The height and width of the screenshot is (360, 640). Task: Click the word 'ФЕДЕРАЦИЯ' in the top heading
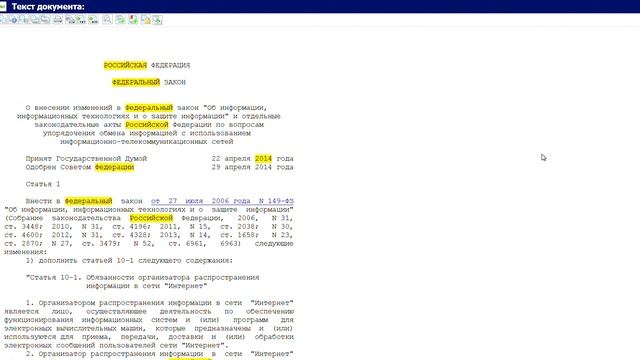point(171,65)
